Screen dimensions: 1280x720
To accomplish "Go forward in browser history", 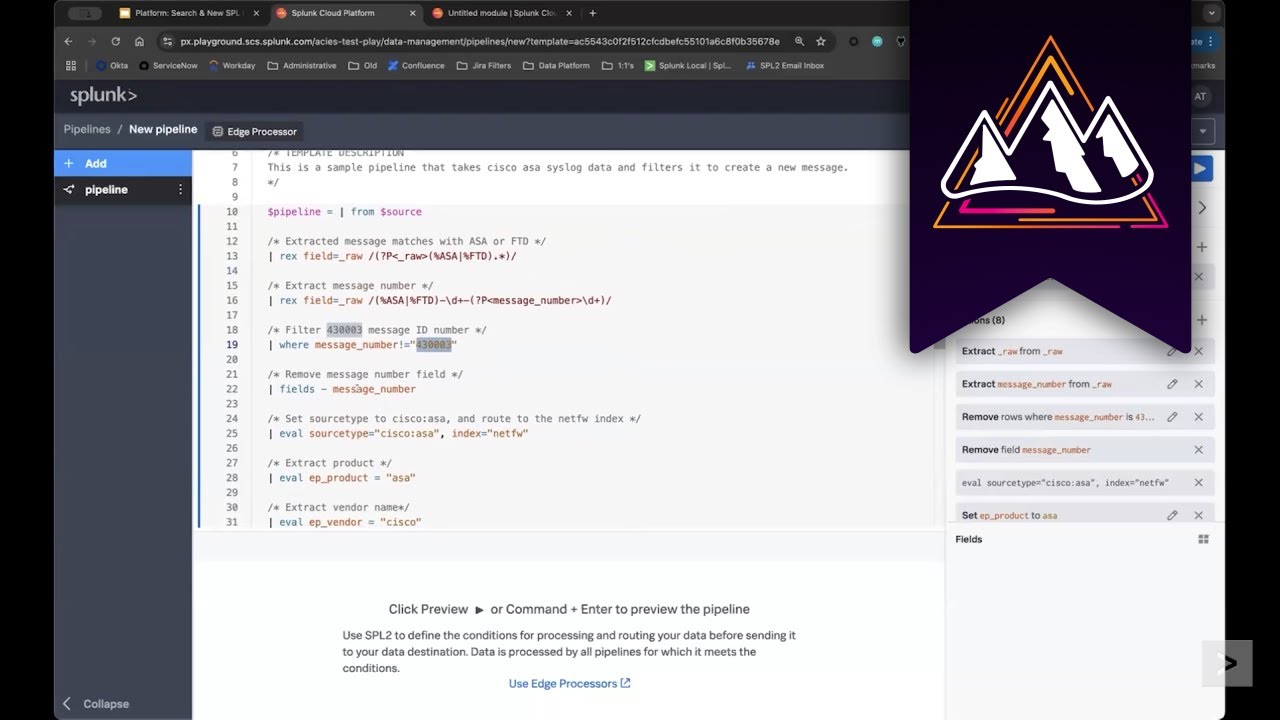I will 92,41.
